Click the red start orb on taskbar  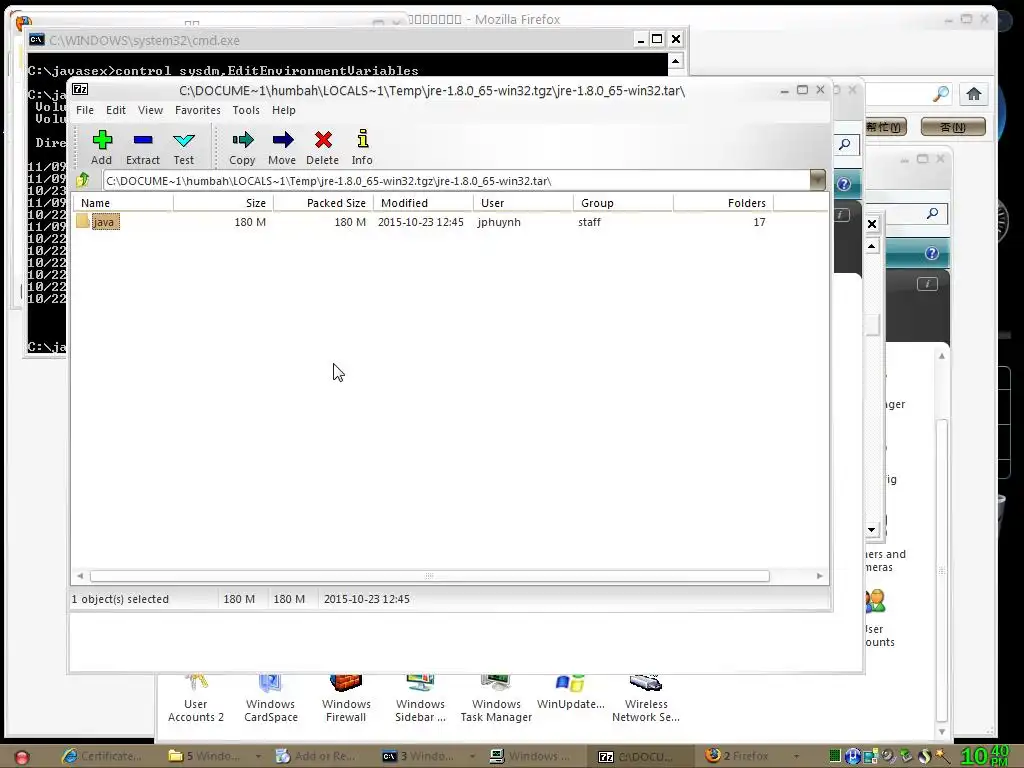(22, 757)
